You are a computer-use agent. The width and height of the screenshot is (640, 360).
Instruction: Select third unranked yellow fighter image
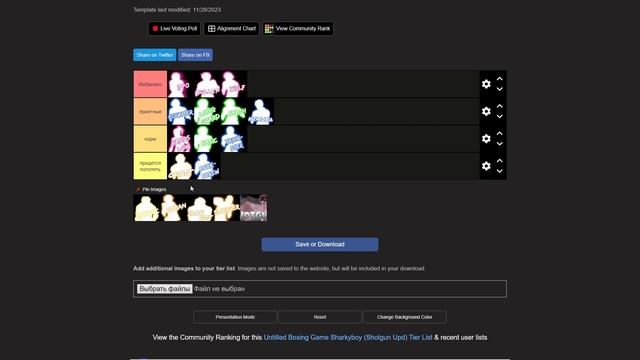click(200, 208)
